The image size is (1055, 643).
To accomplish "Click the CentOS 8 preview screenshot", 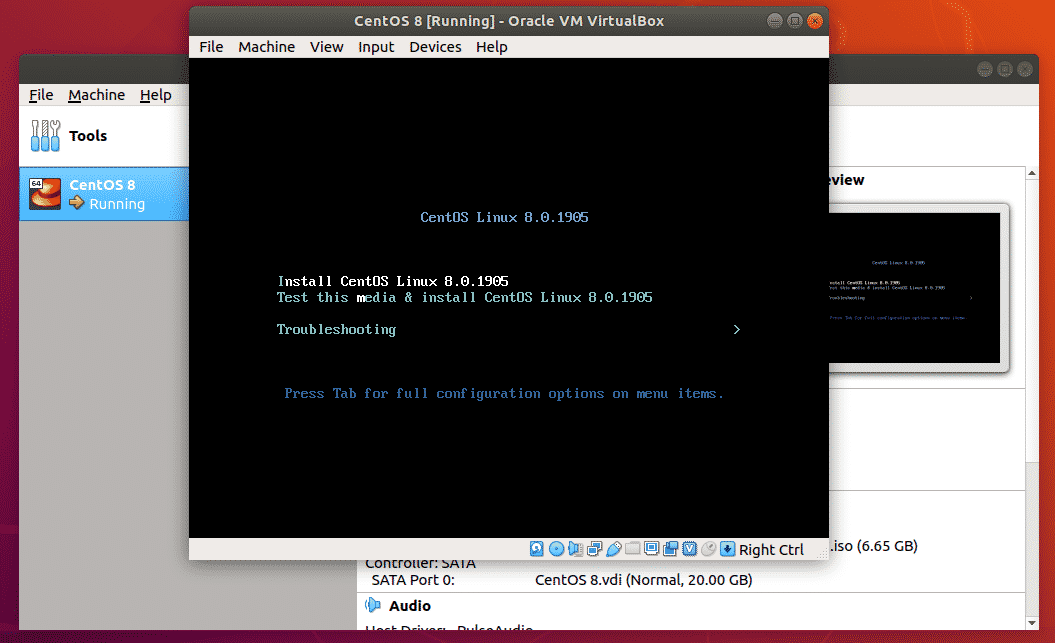I will [x=913, y=286].
